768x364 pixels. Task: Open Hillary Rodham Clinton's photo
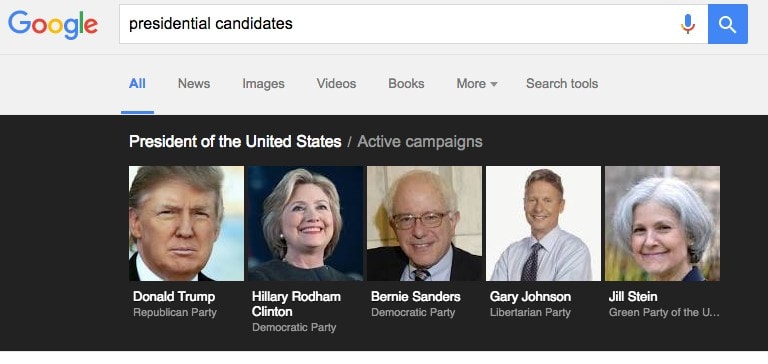(305, 223)
